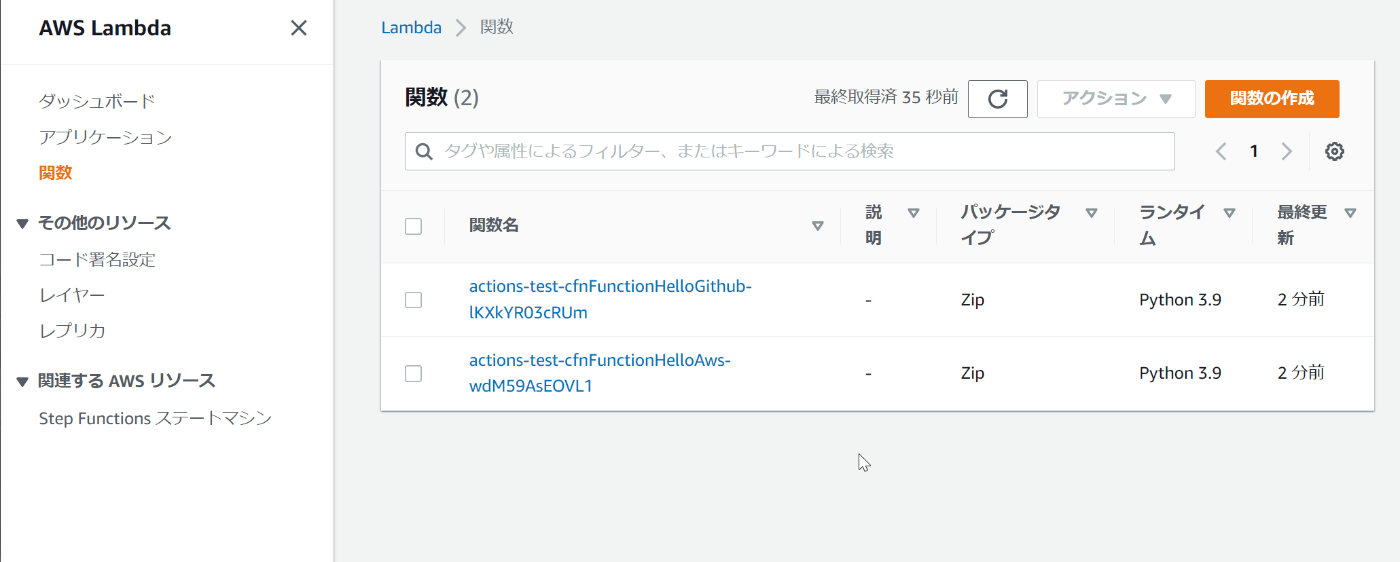Go to next page of functions

pos(1287,151)
